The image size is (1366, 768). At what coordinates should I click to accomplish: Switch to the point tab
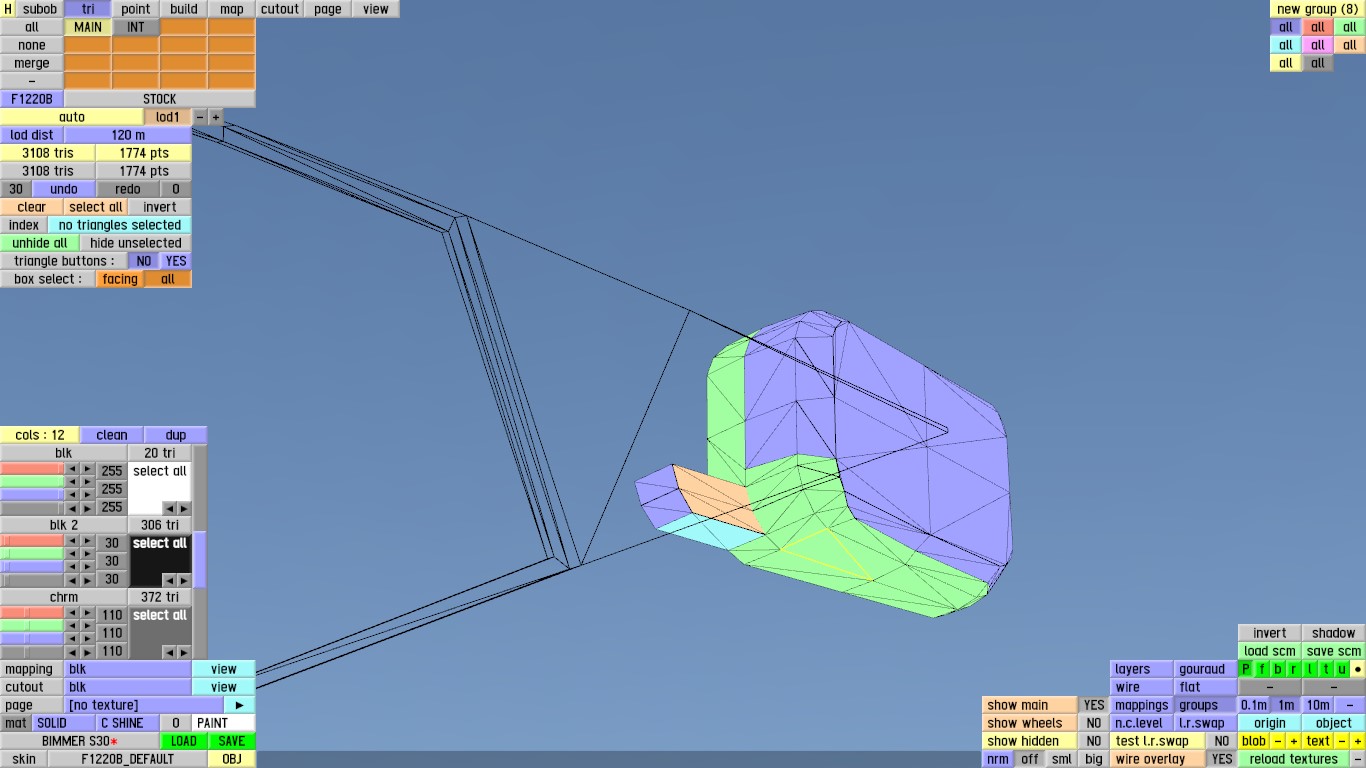point(136,9)
